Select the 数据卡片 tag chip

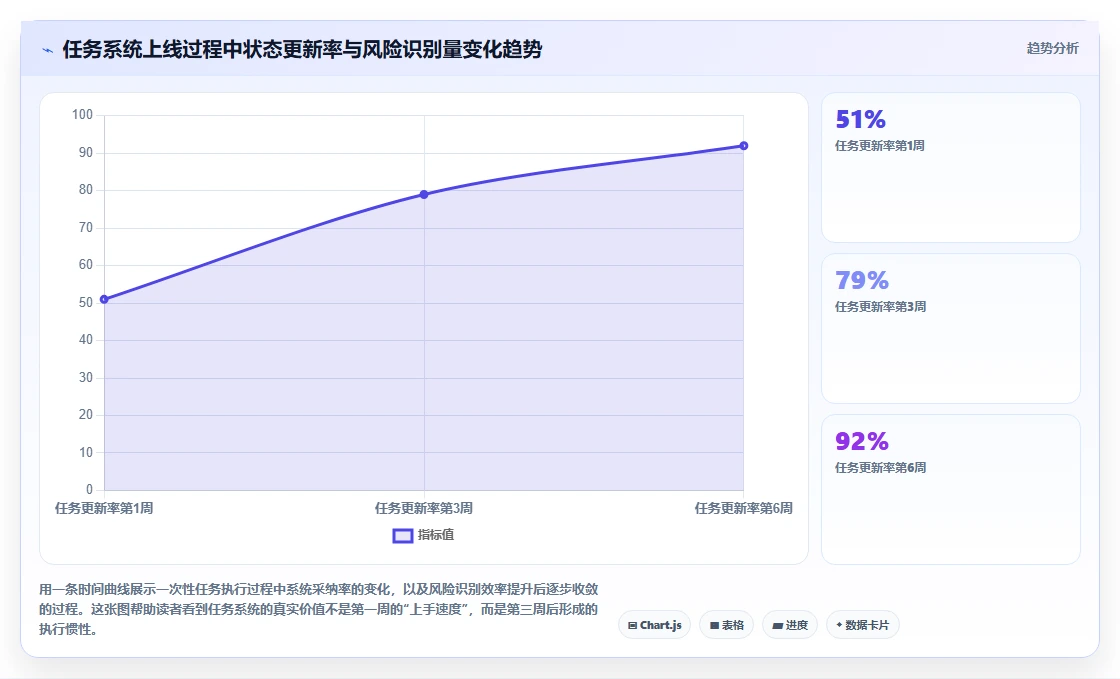coord(863,625)
